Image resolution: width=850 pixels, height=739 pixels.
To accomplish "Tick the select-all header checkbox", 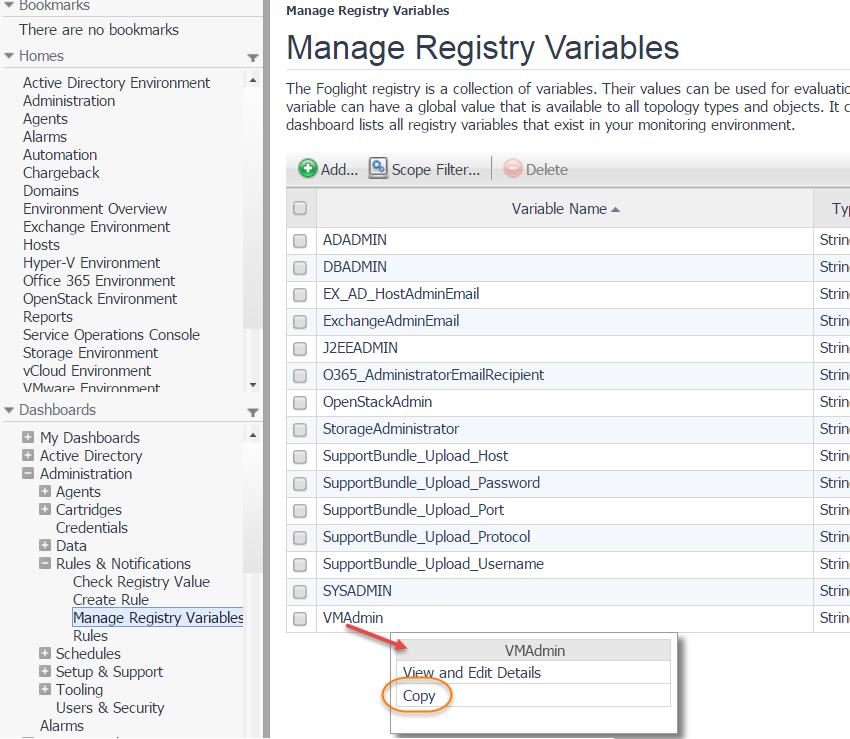I will [300, 209].
